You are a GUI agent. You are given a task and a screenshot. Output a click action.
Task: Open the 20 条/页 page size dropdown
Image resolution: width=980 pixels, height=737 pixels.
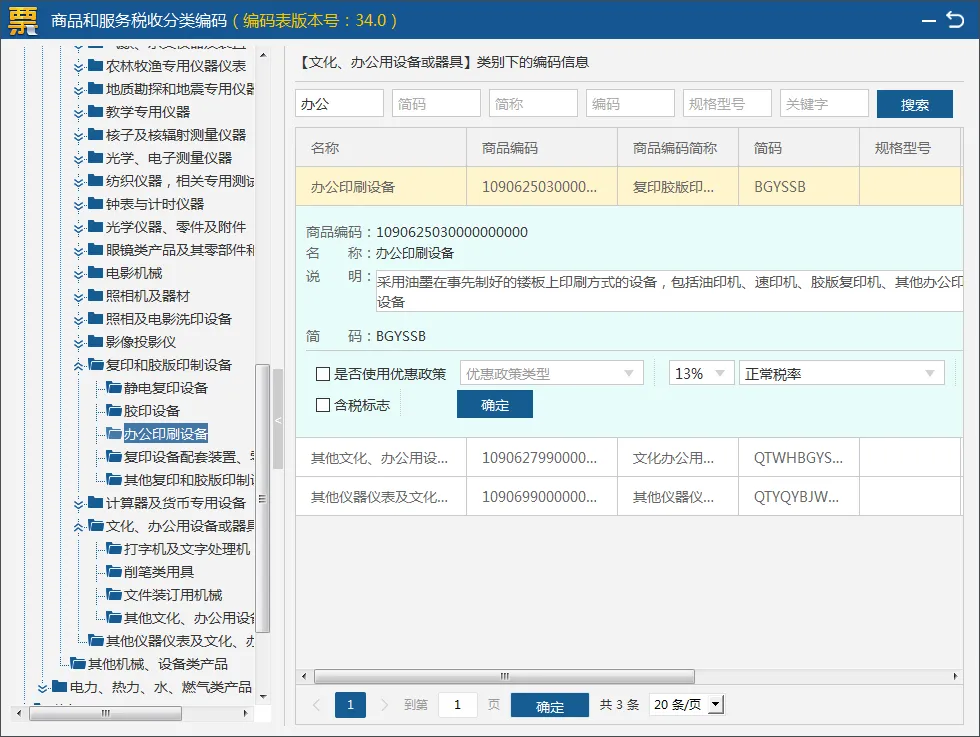coord(686,704)
